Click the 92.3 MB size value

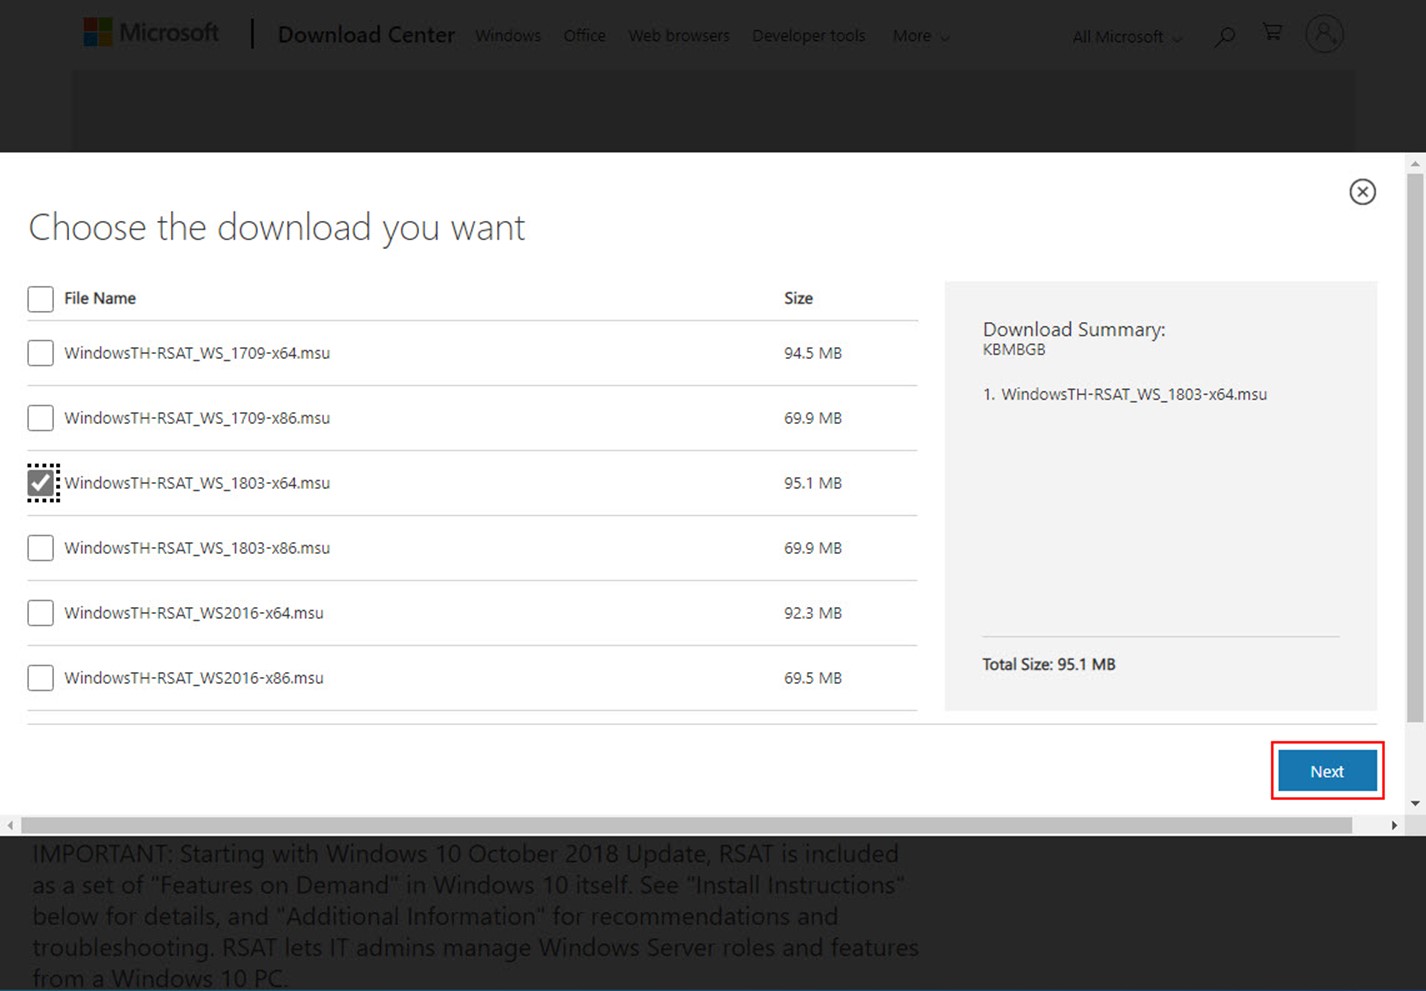[x=813, y=613]
